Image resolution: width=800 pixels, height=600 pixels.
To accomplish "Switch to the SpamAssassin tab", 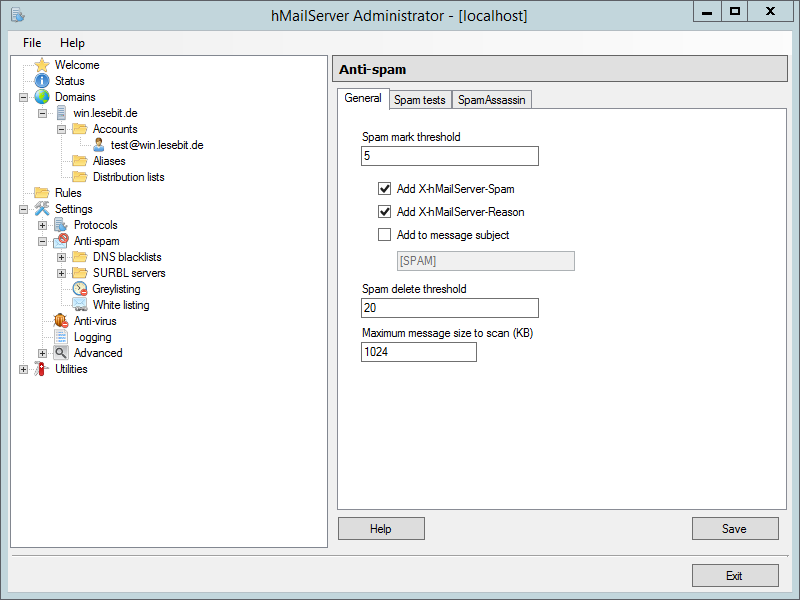I will click(491, 100).
